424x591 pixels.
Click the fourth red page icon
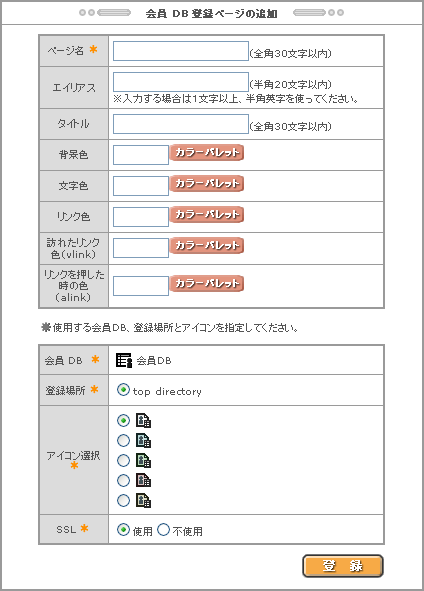pyautogui.click(x=143, y=481)
